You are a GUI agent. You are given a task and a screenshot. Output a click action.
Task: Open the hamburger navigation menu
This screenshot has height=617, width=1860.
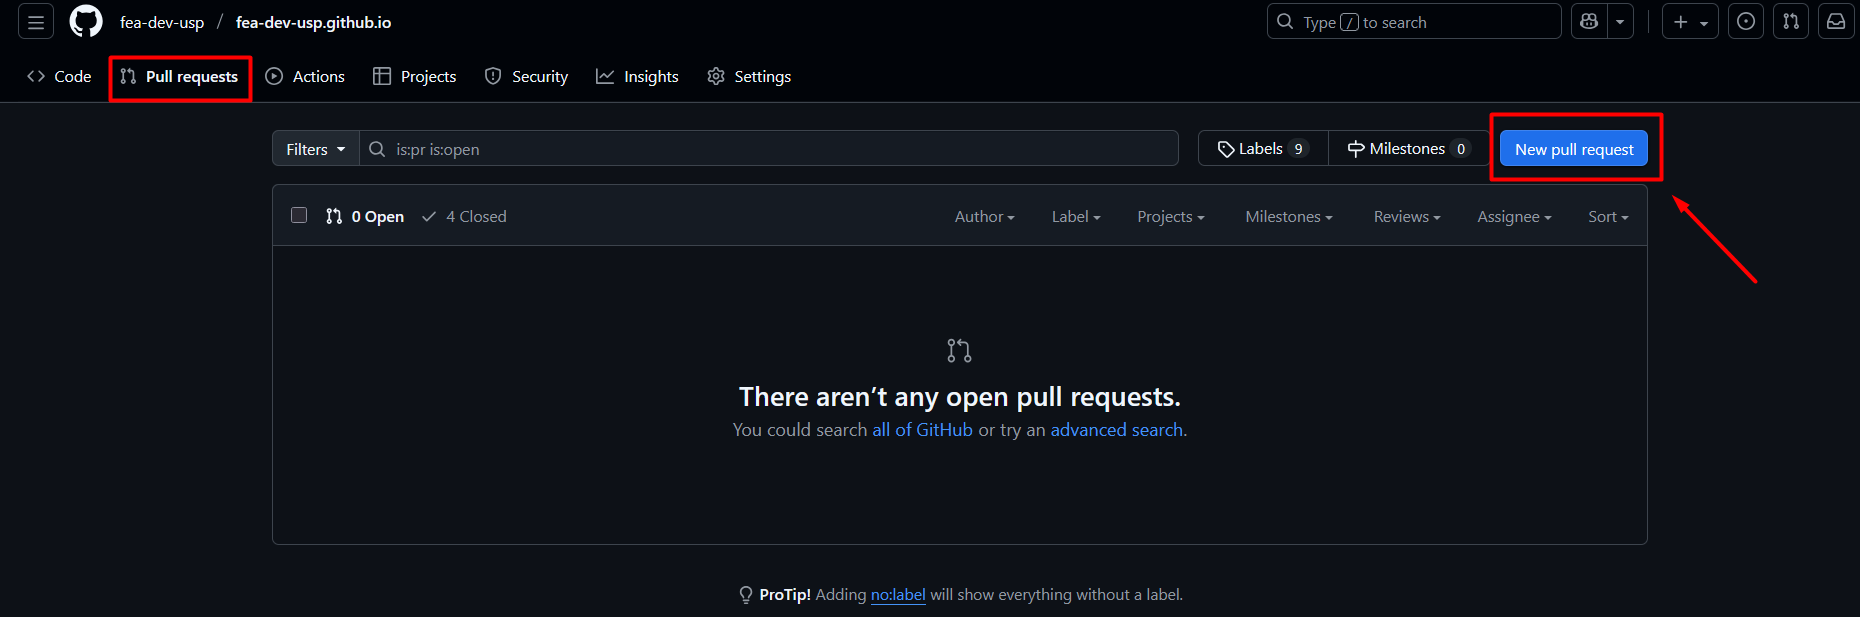36,22
